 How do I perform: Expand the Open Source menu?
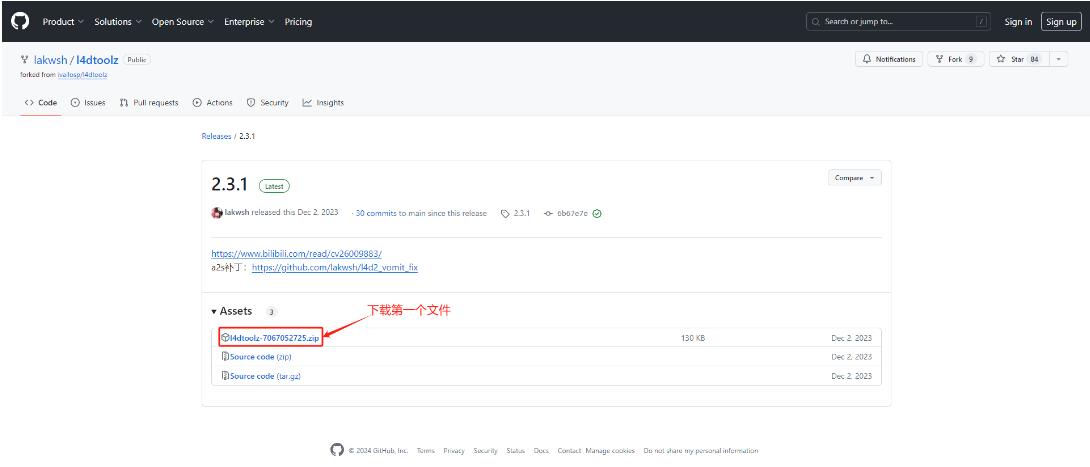click(x=183, y=22)
